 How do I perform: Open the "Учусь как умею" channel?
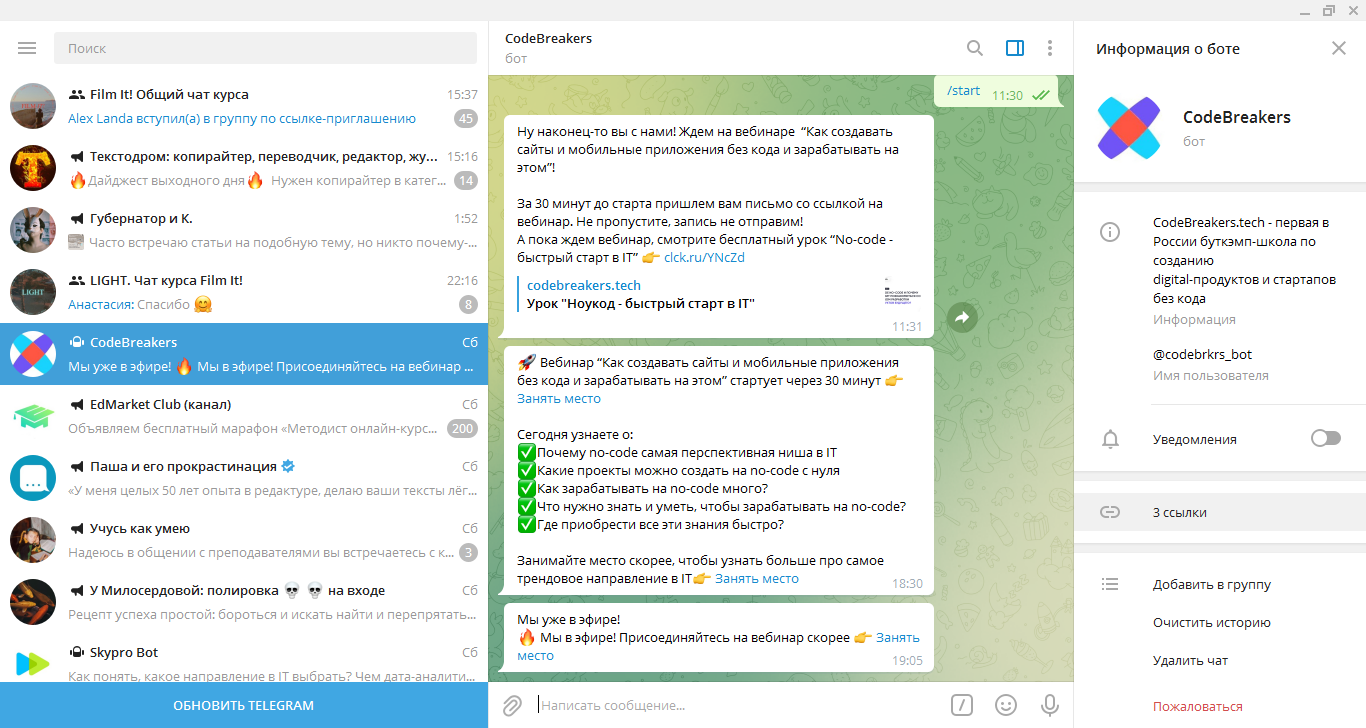(244, 540)
